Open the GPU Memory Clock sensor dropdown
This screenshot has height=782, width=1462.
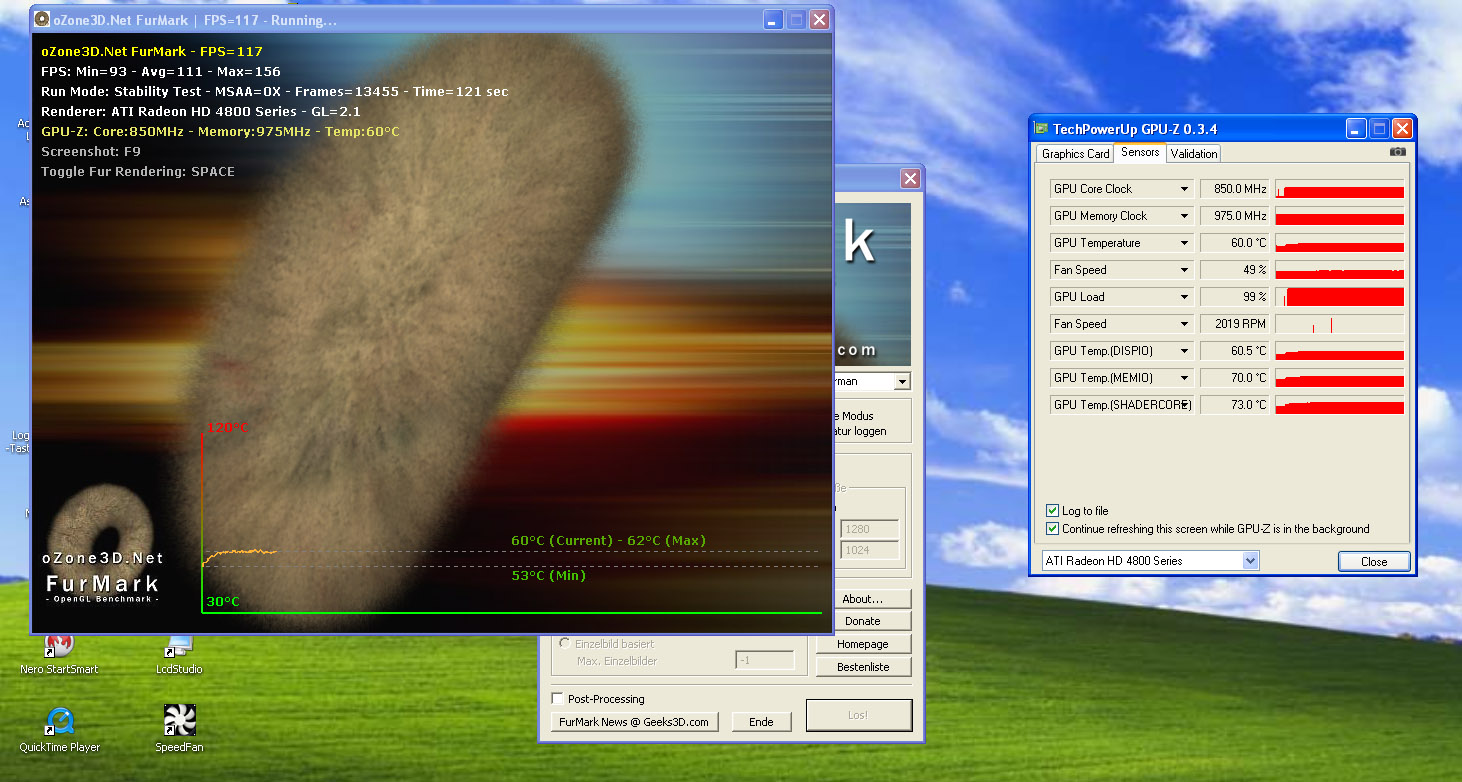pyautogui.click(x=1184, y=216)
